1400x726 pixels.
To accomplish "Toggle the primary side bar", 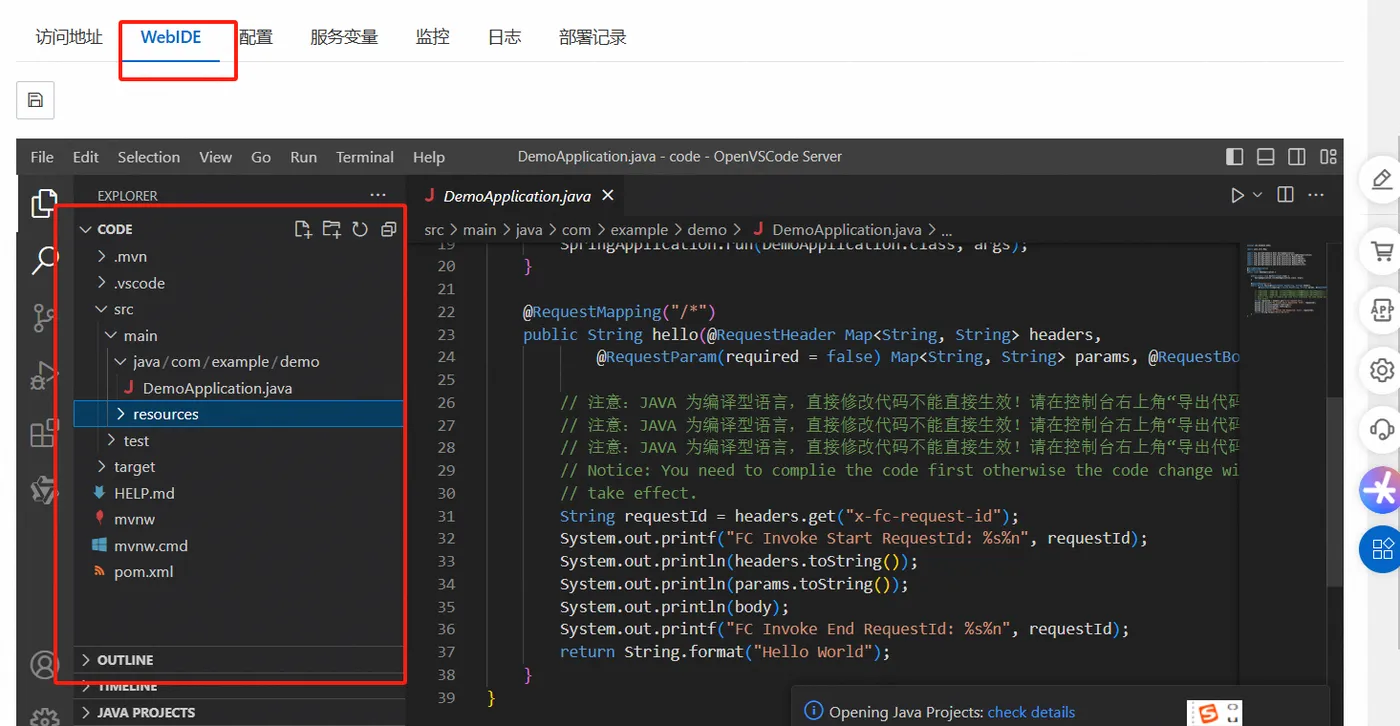I will [1235, 157].
